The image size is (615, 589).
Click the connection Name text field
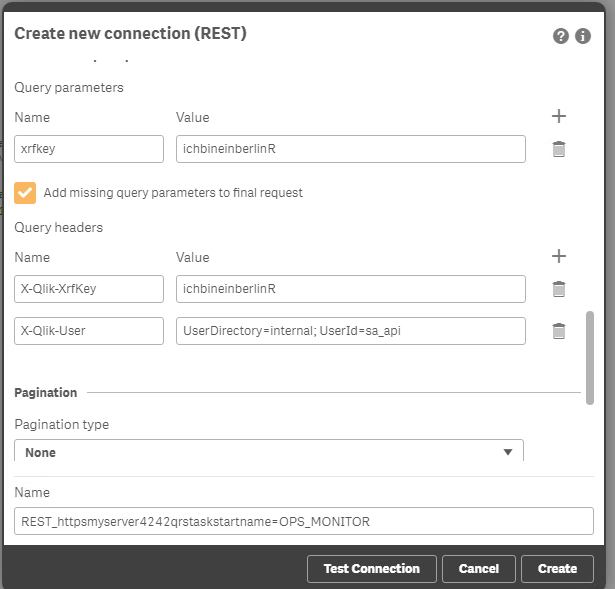coord(304,521)
